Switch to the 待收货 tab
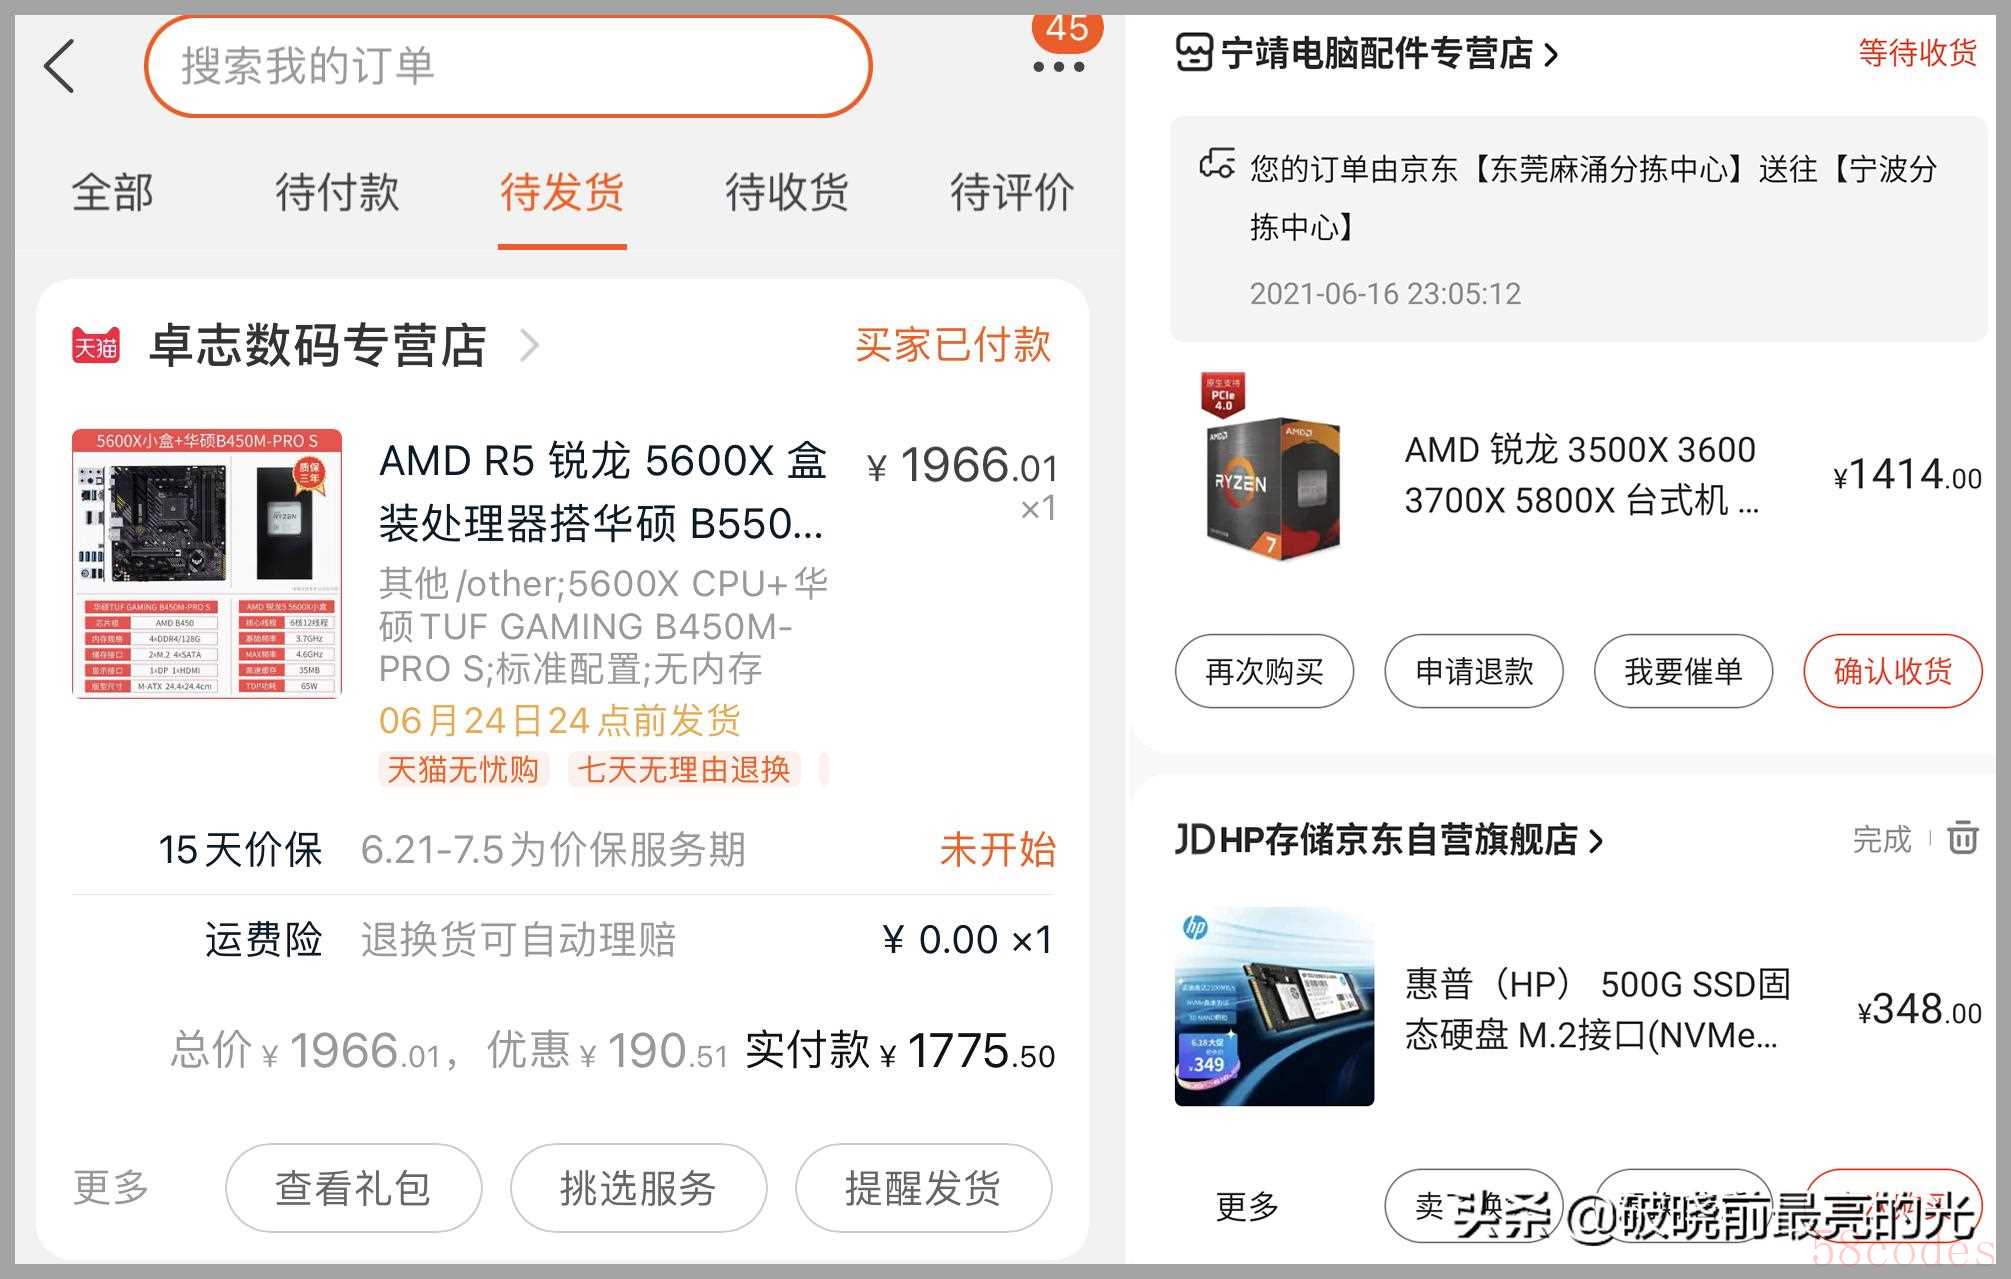 (x=787, y=192)
